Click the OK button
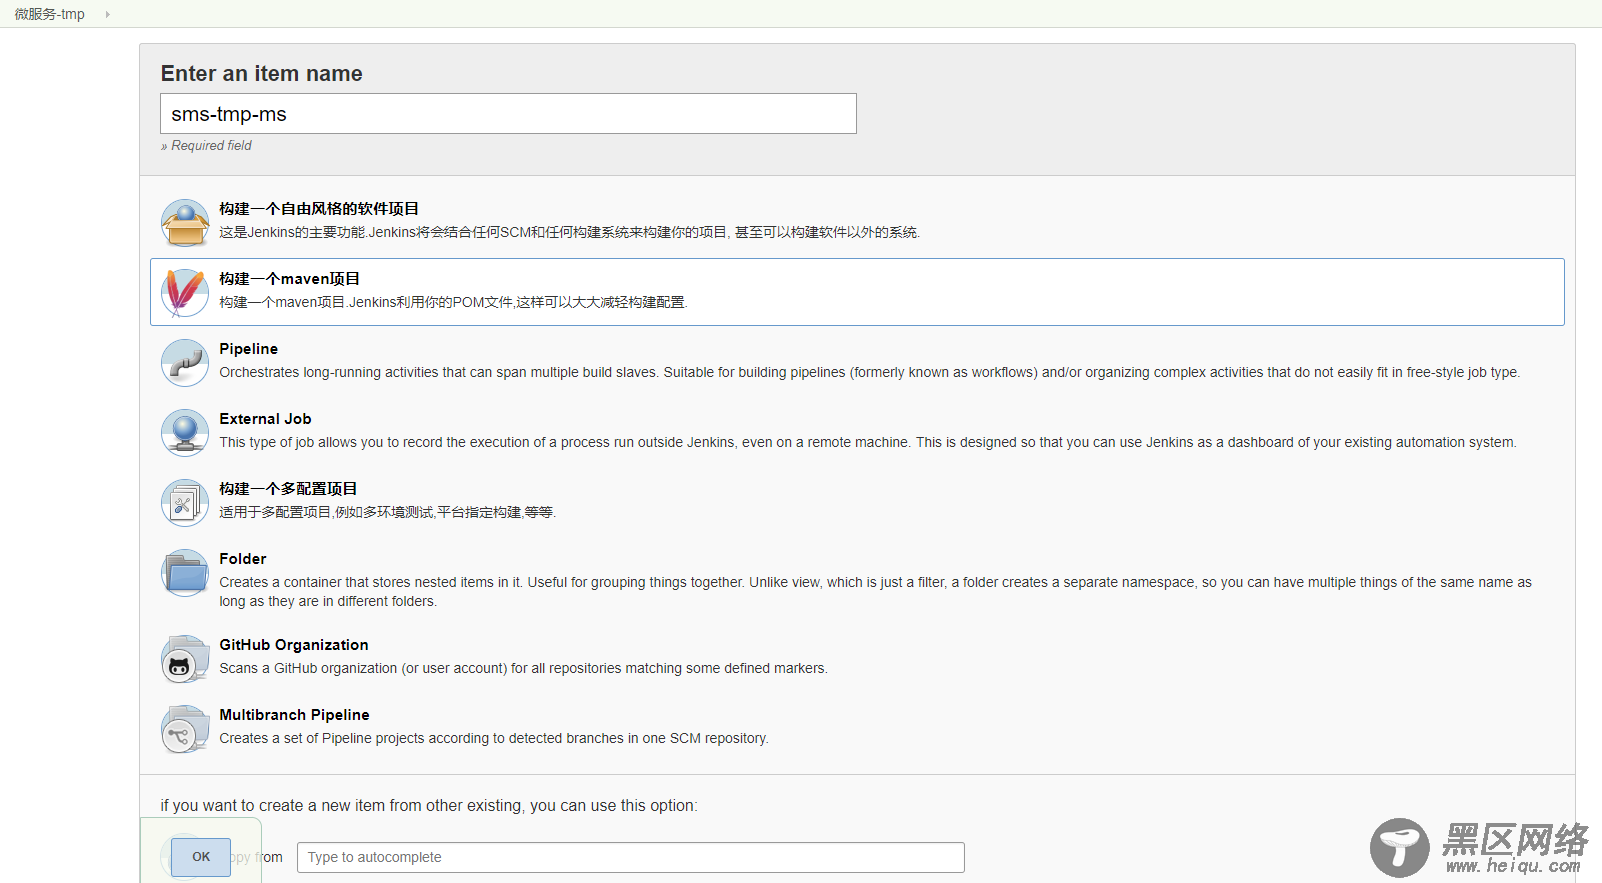The image size is (1602, 883). tap(201, 857)
